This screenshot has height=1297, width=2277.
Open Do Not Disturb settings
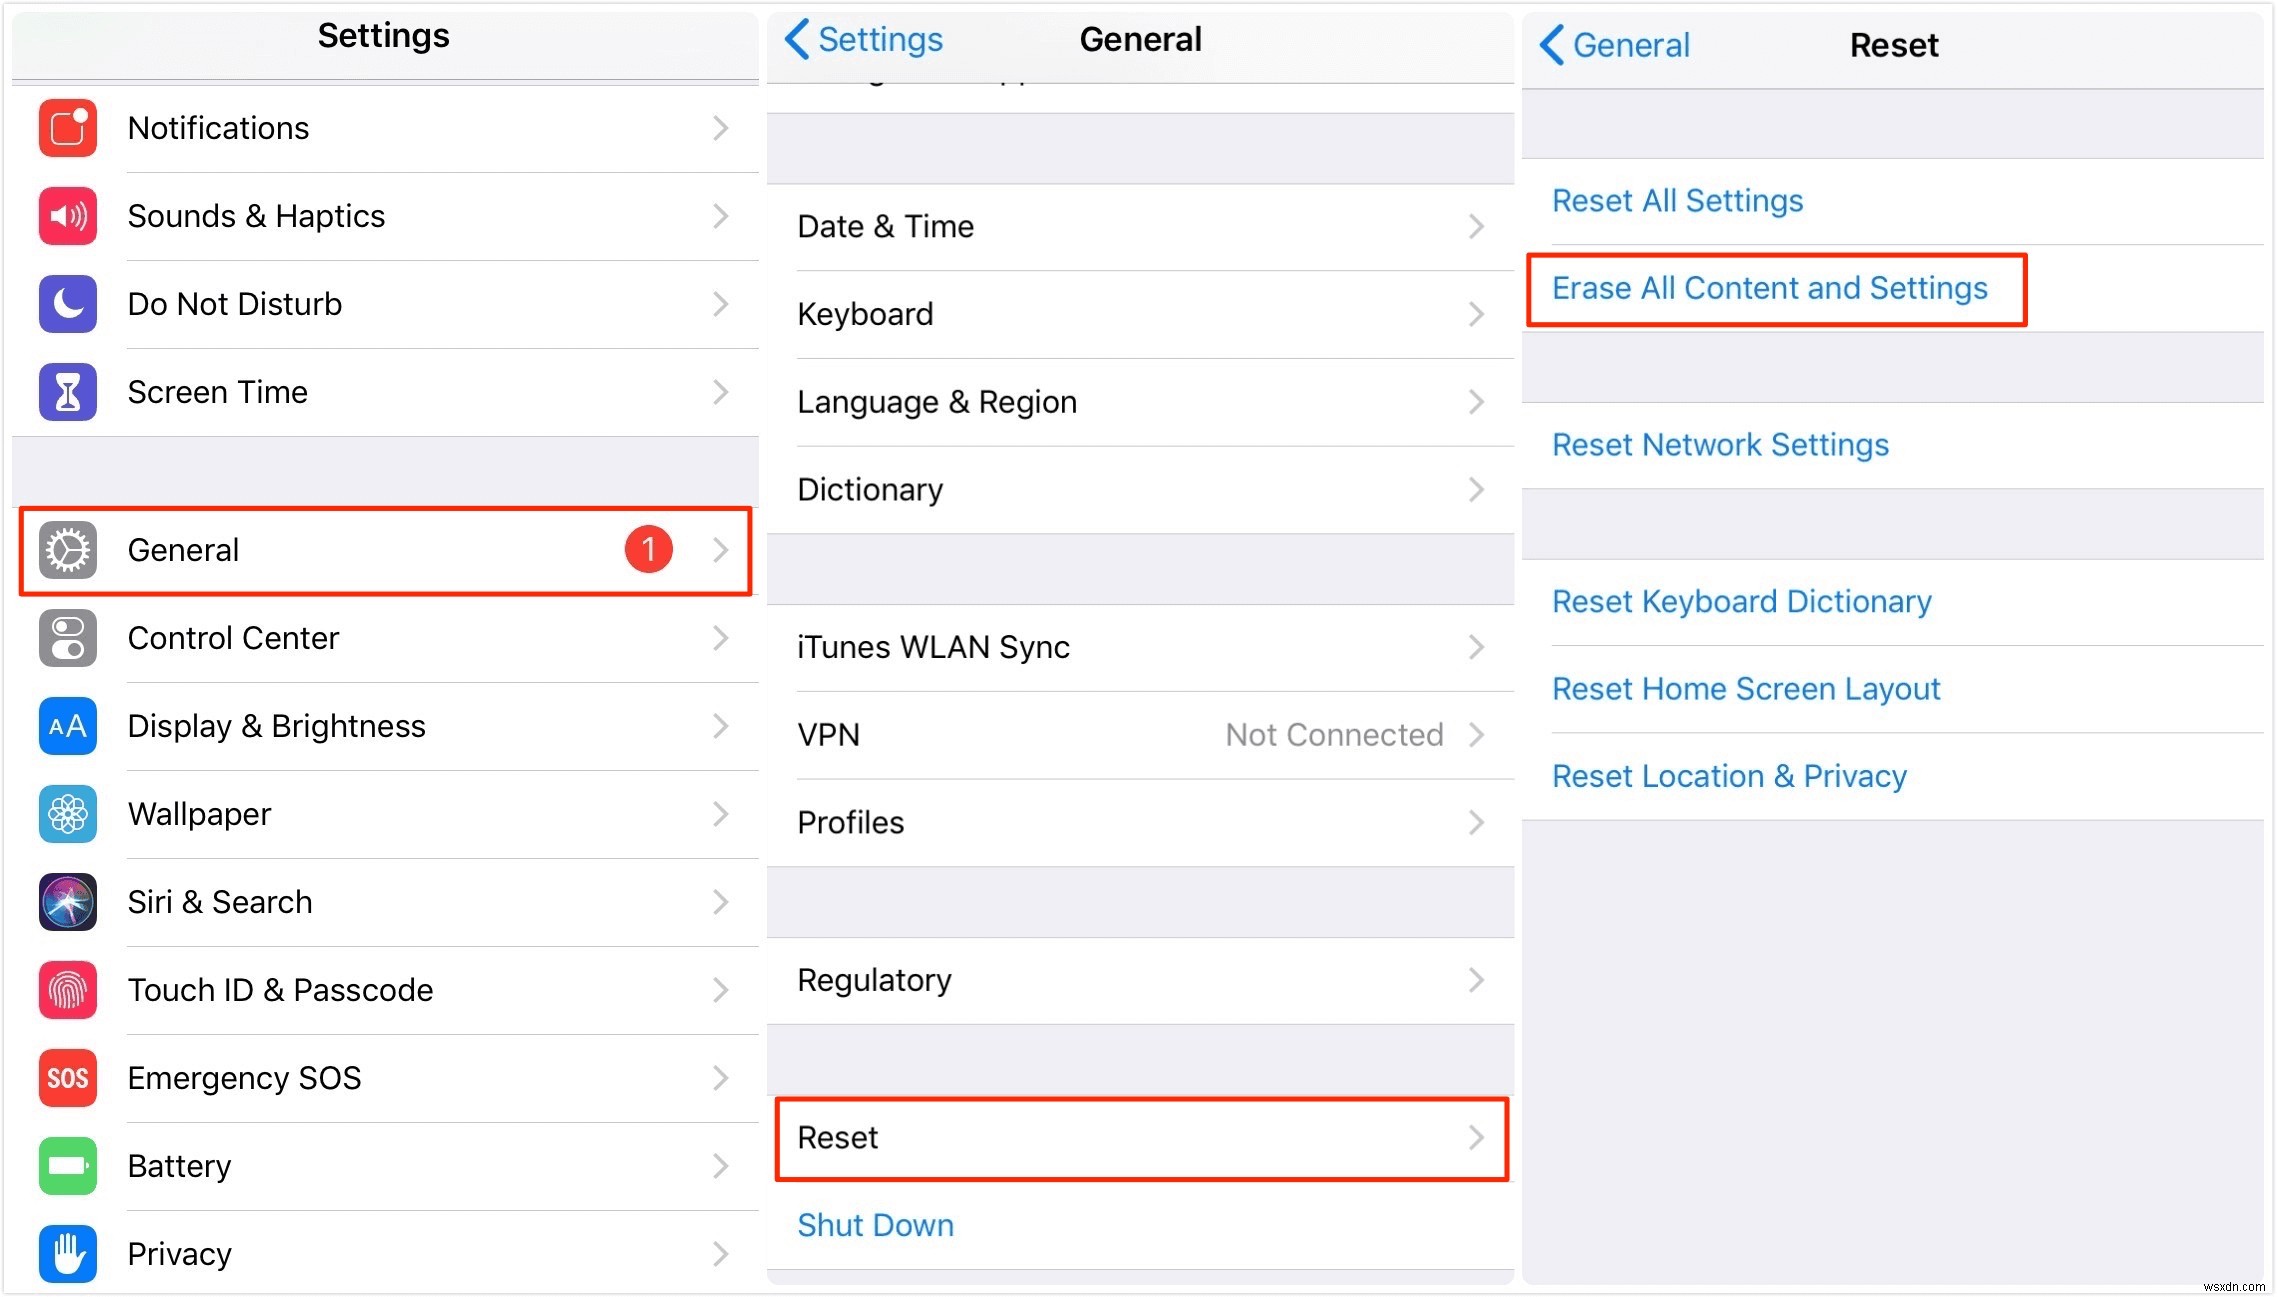point(383,304)
